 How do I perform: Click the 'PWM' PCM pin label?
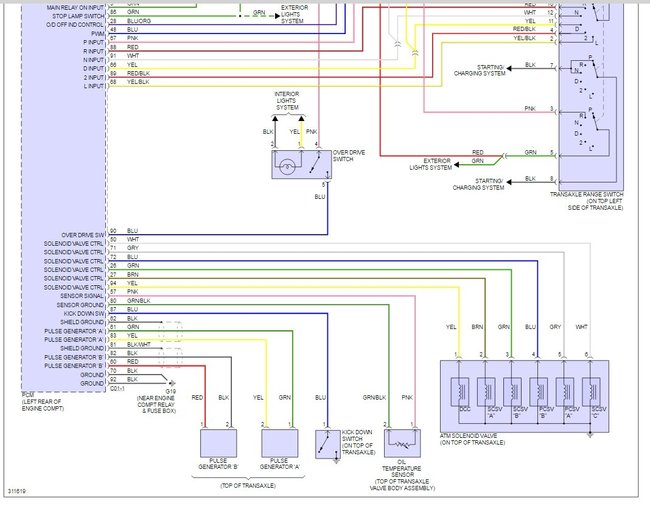(98, 34)
